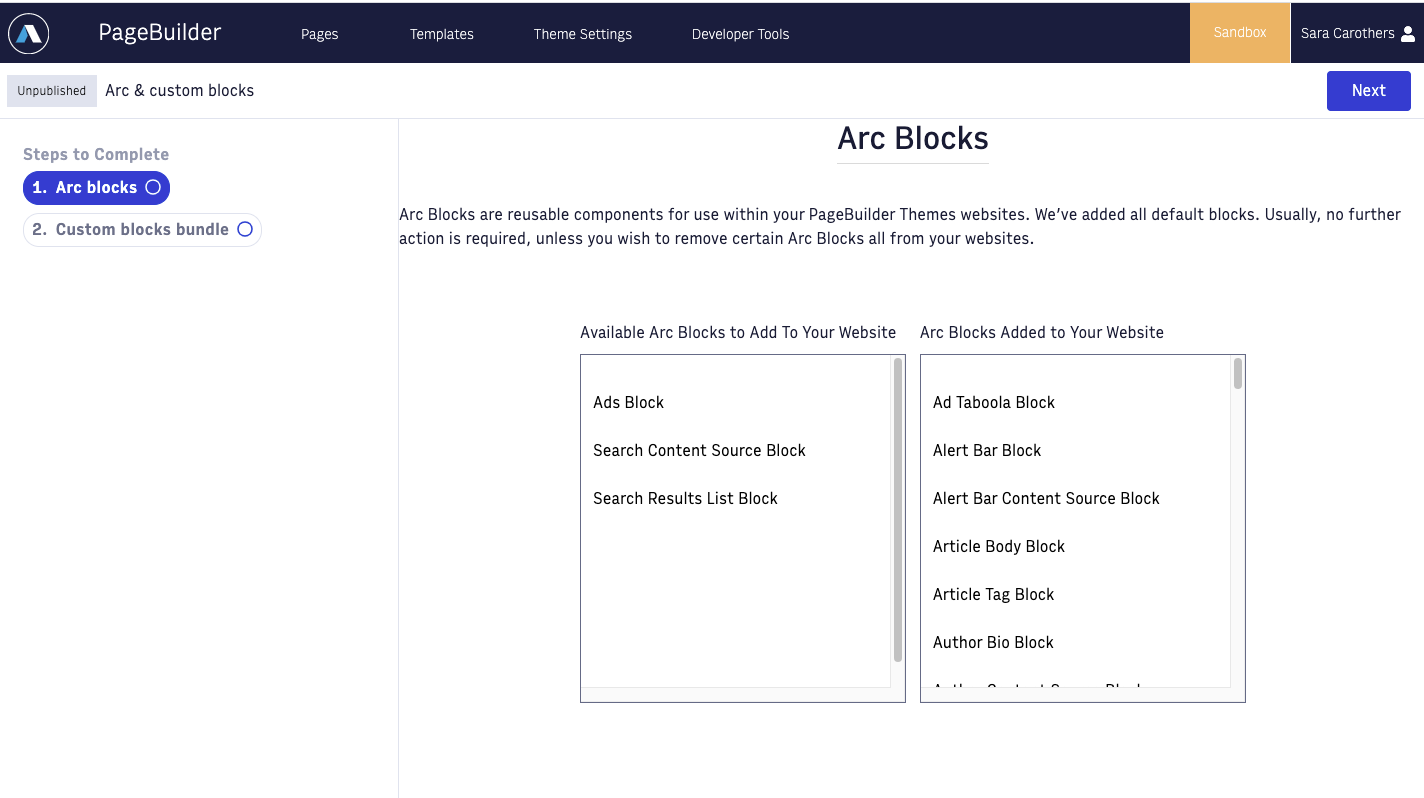Click the Unpublished status badge
This screenshot has height=798, width=1424.
coord(52,91)
